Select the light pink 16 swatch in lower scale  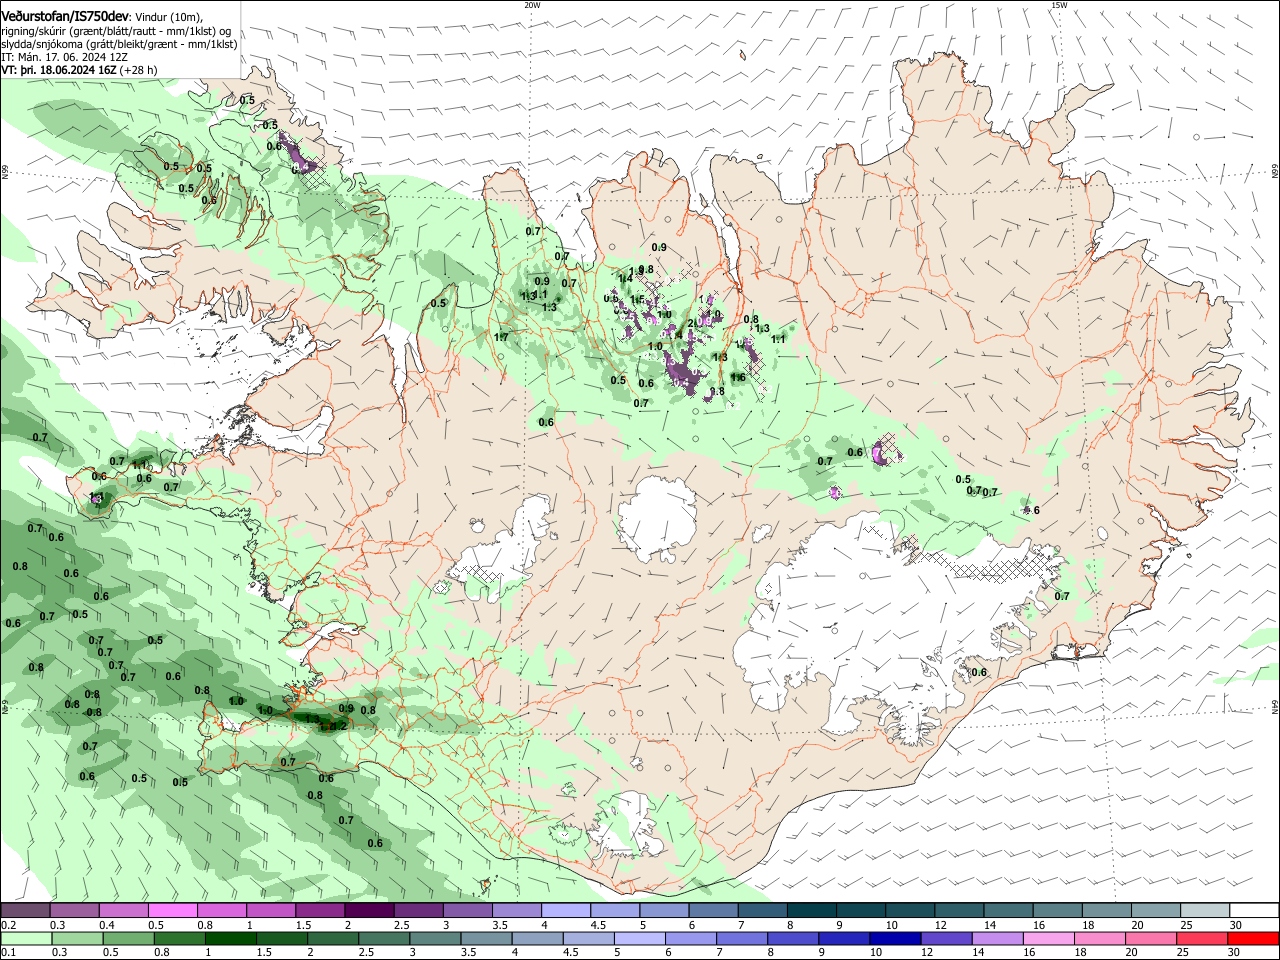[x=1048, y=938]
